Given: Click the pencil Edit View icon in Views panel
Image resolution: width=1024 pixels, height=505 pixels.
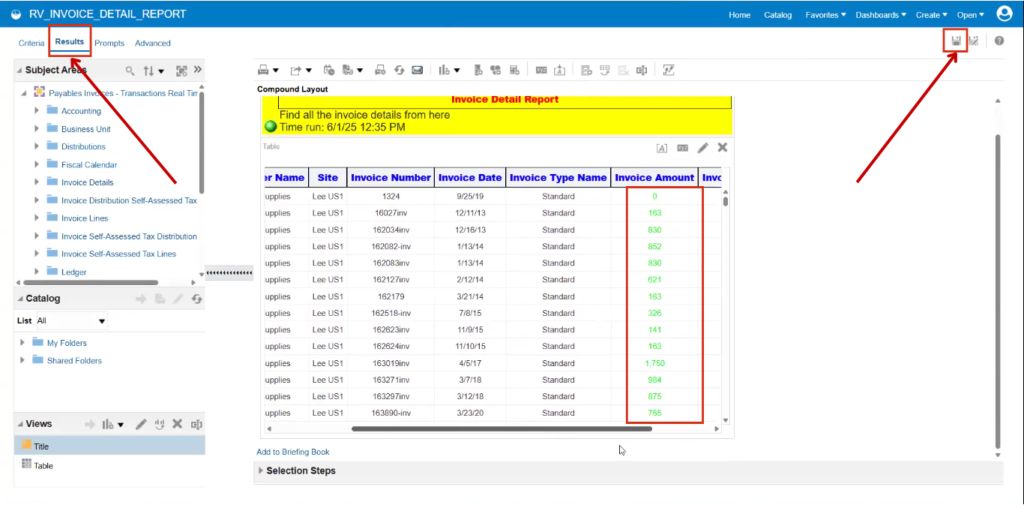Looking at the screenshot, I should 140,424.
